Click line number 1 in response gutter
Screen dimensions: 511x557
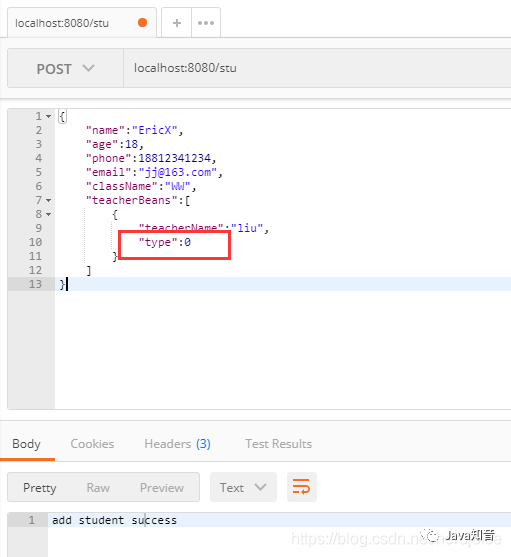coord(32,520)
